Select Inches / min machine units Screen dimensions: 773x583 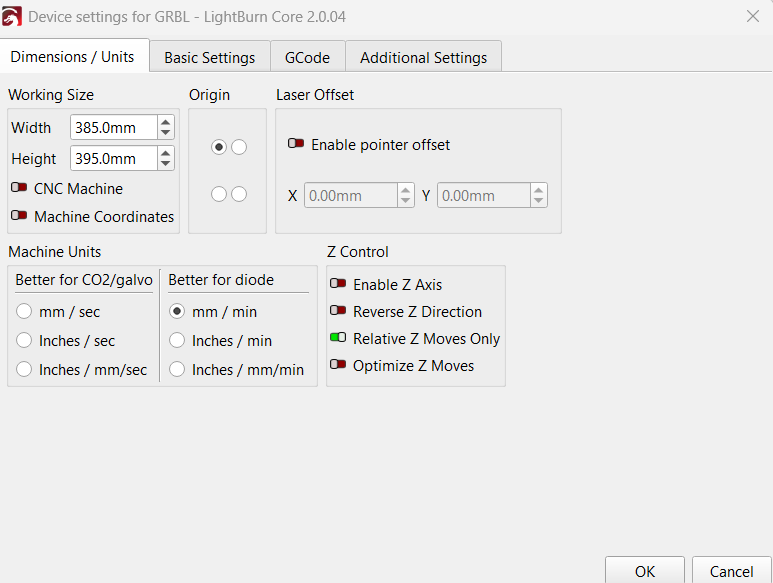177,341
